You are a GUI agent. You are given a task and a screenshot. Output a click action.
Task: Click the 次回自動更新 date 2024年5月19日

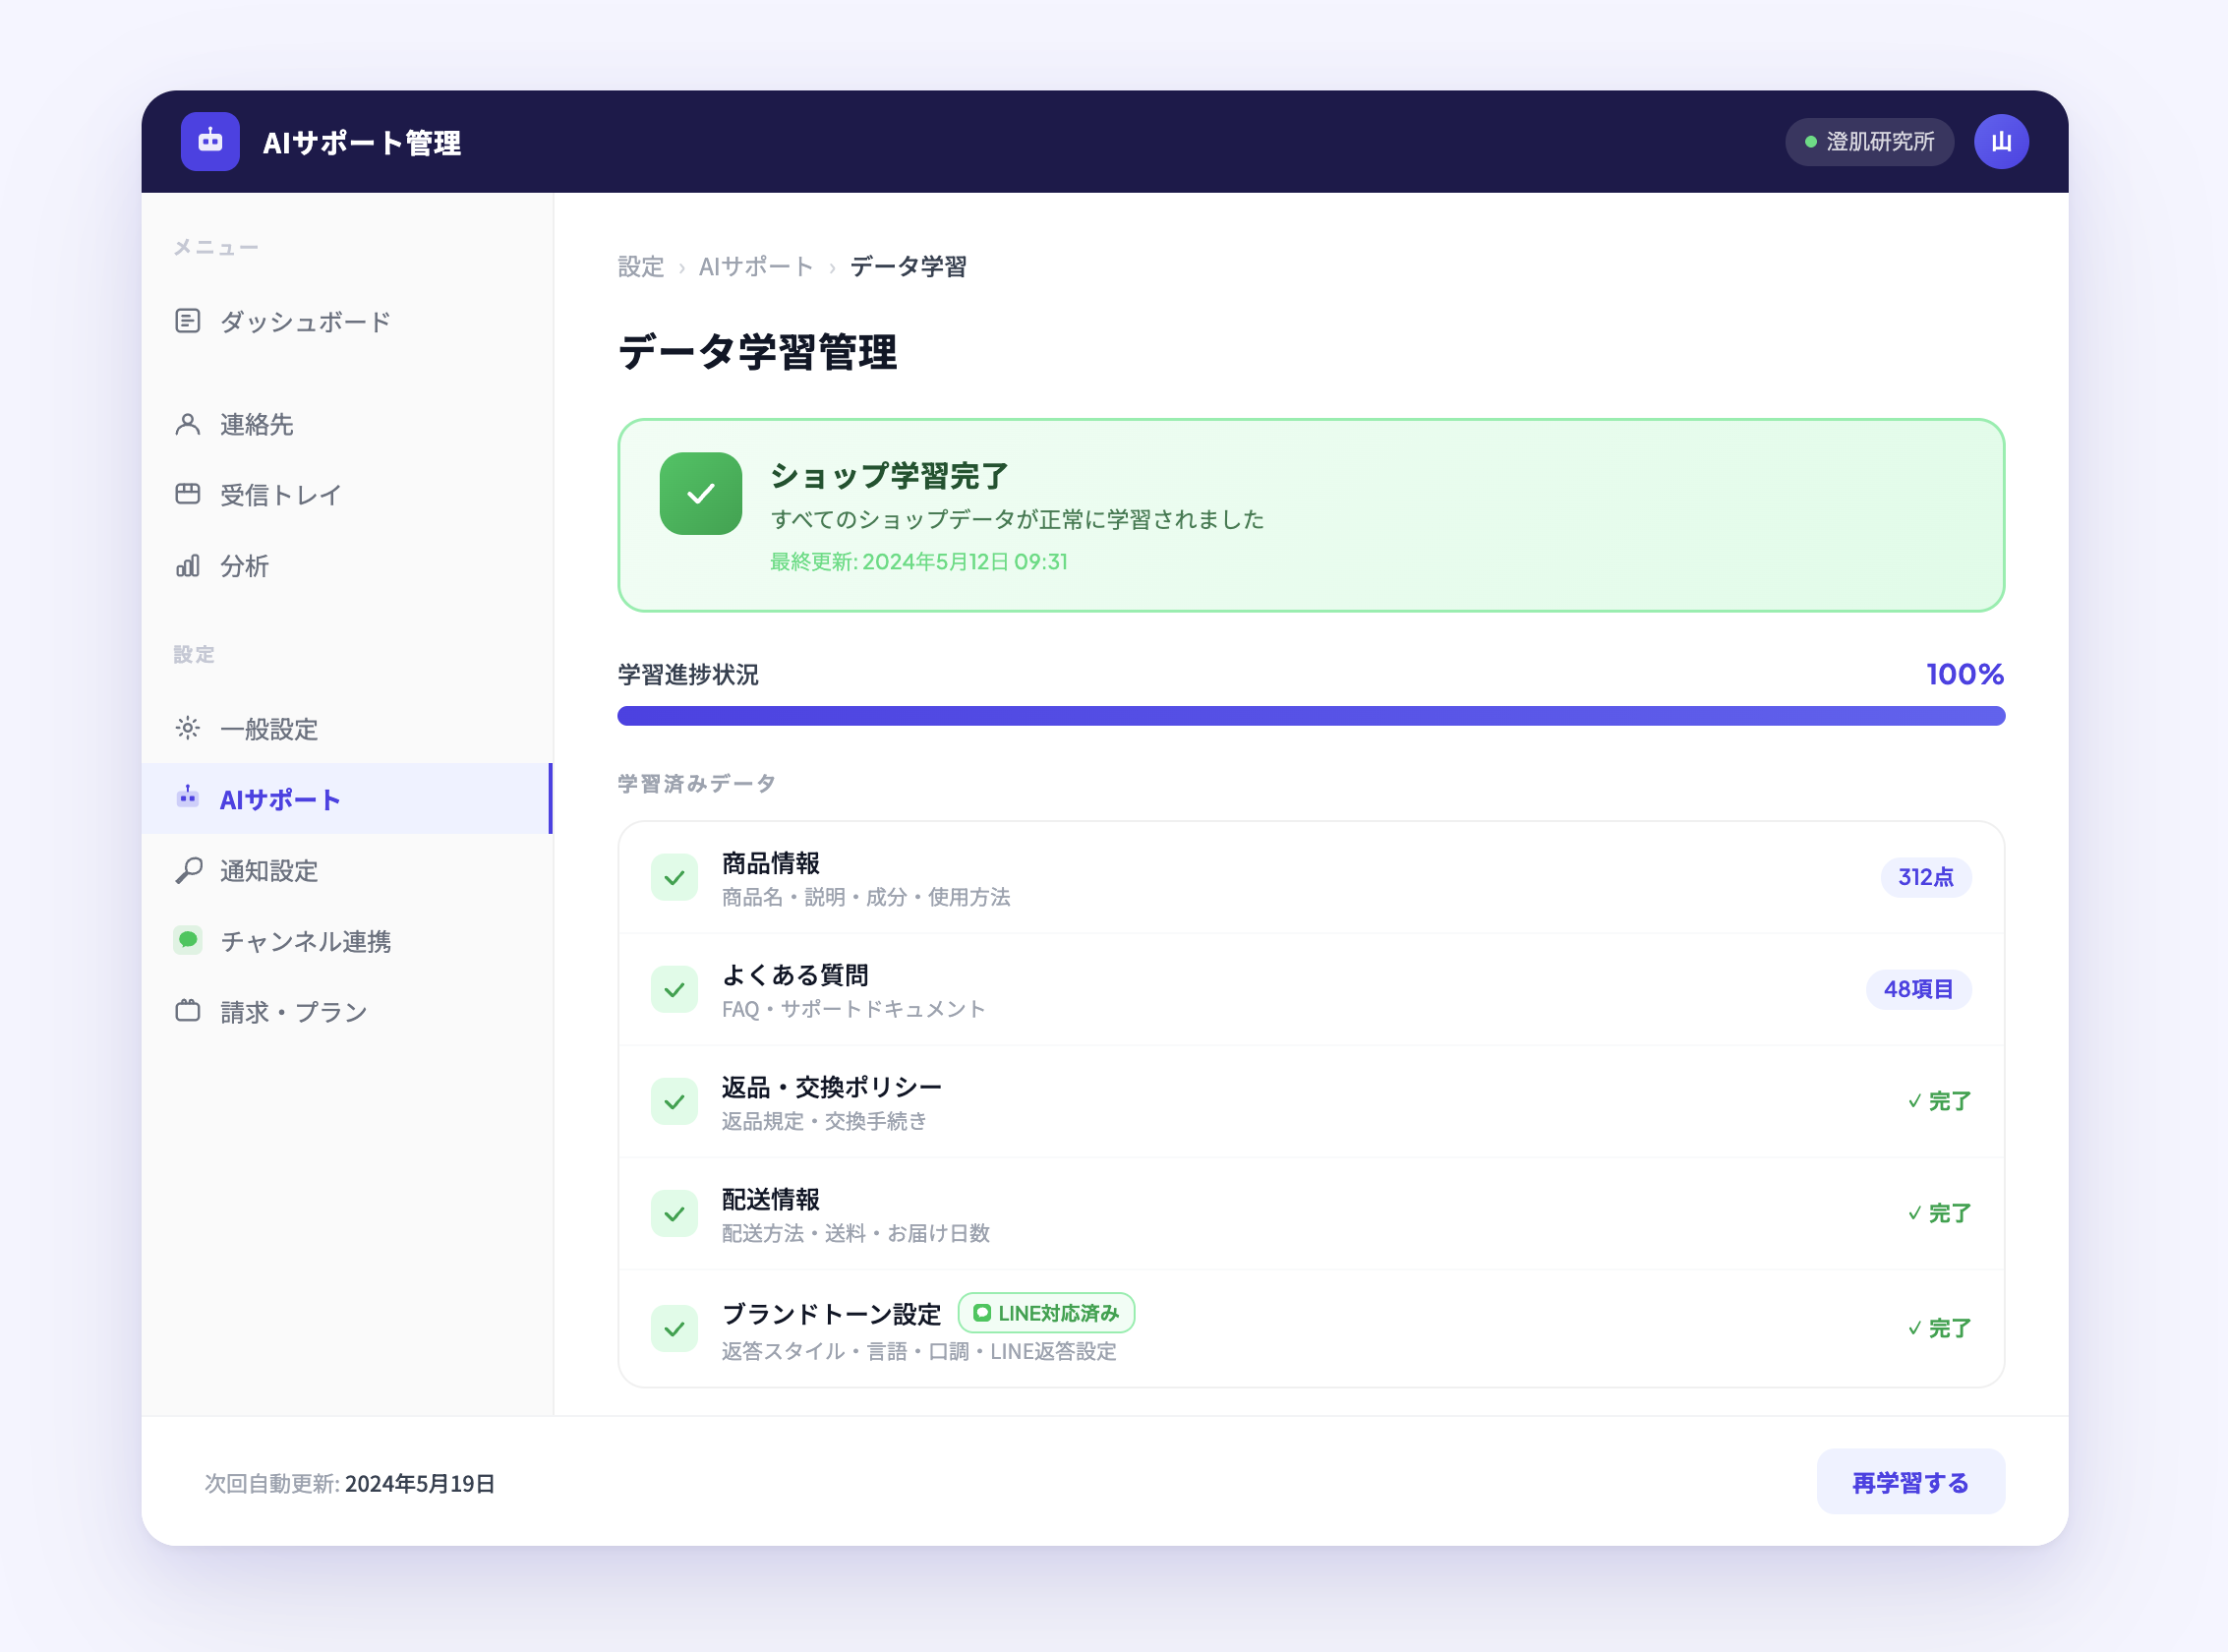pos(420,1484)
